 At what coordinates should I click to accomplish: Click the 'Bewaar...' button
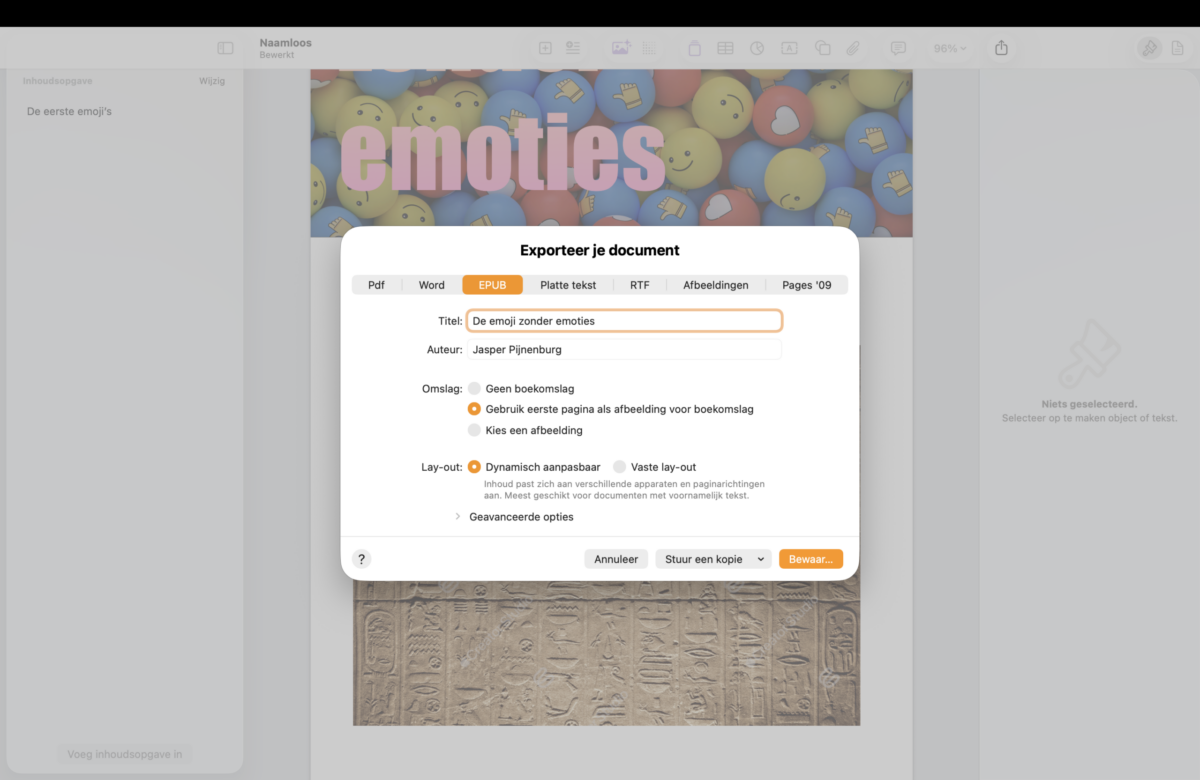pyautogui.click(x=810, y=559)
